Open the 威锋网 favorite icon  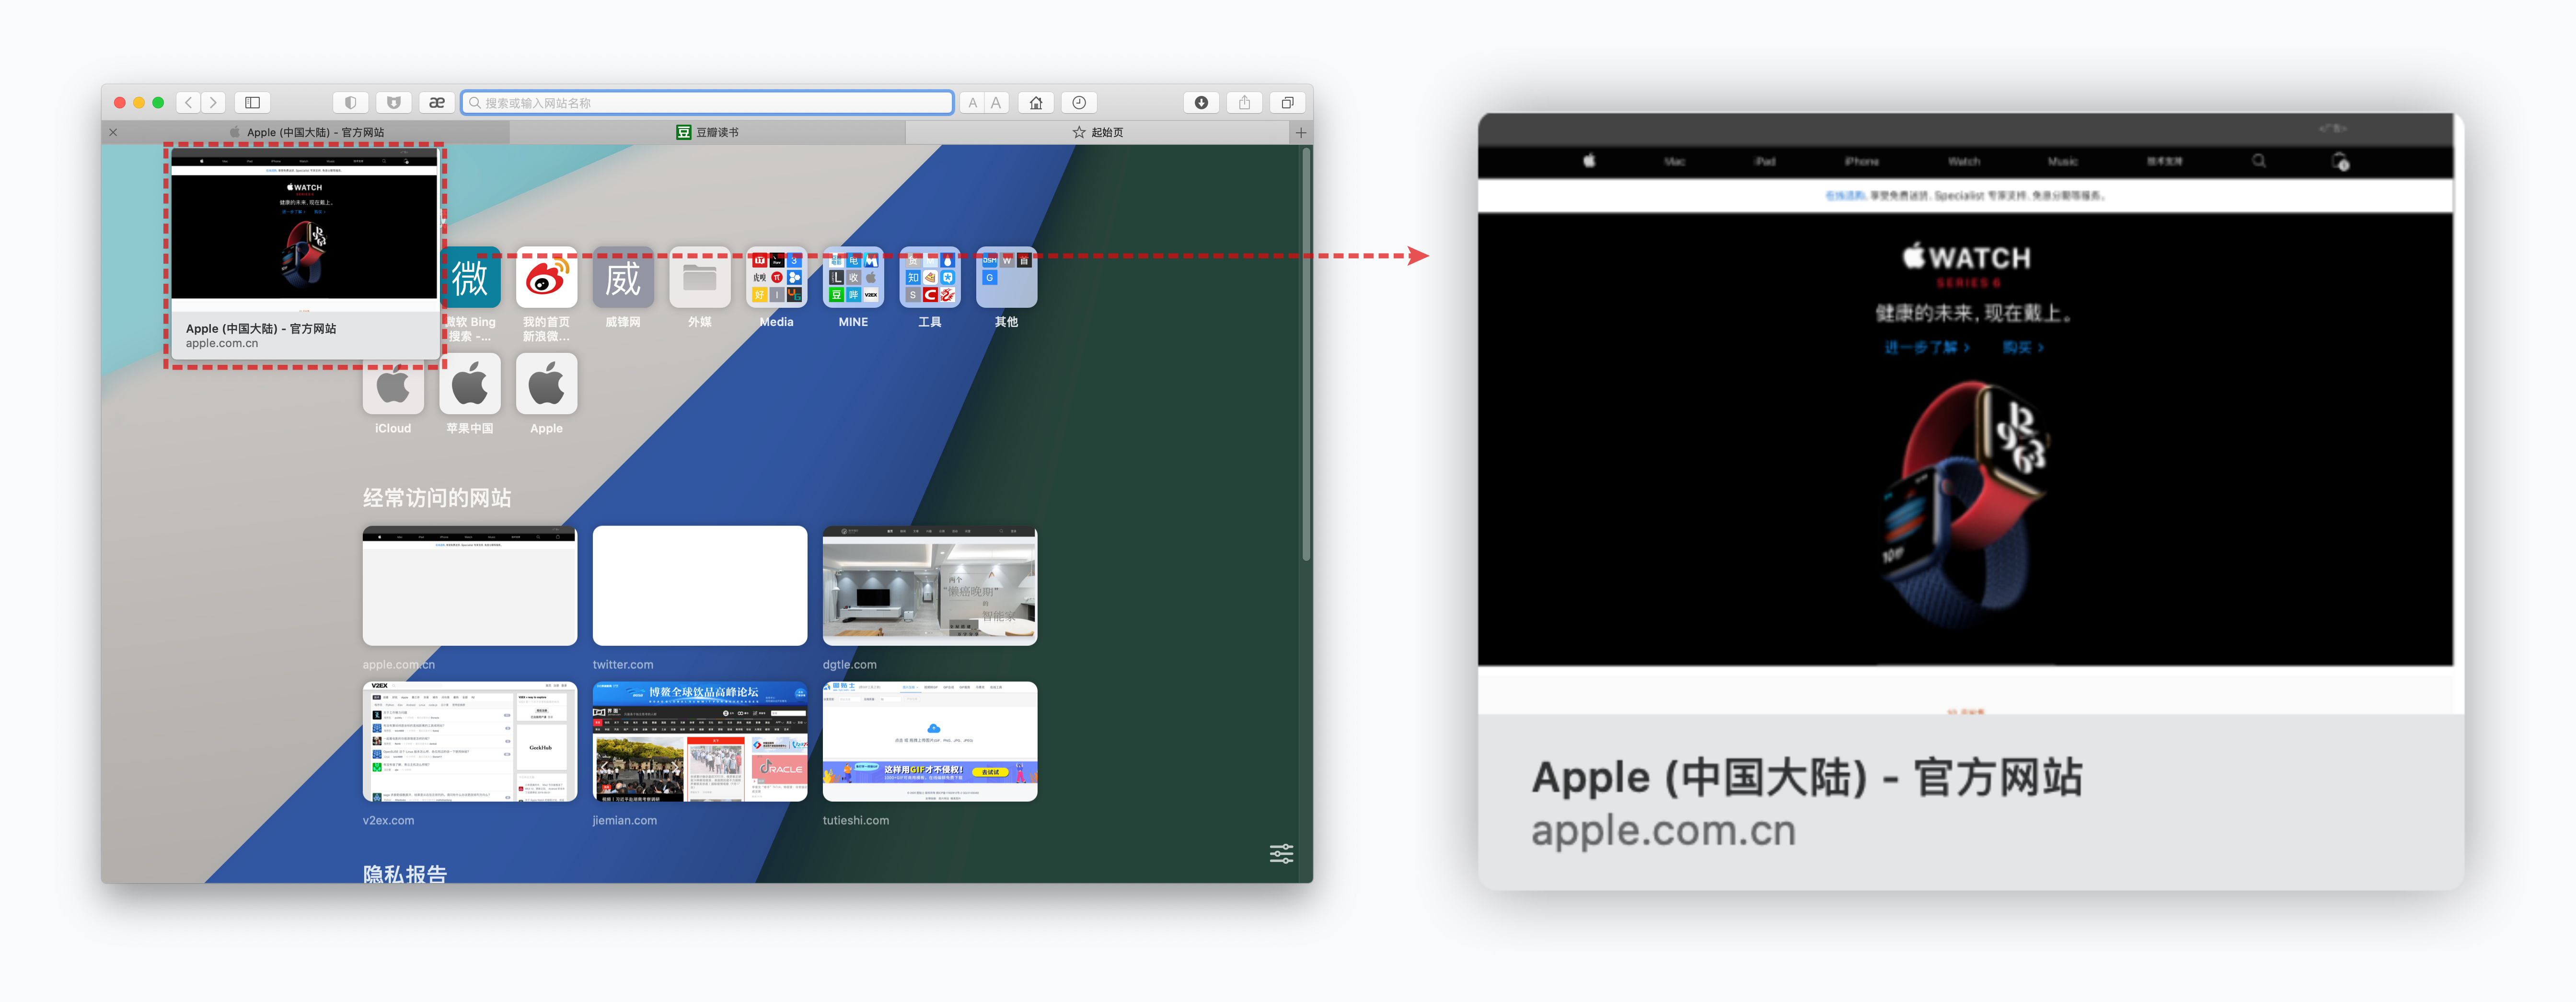tap(623, 277)
